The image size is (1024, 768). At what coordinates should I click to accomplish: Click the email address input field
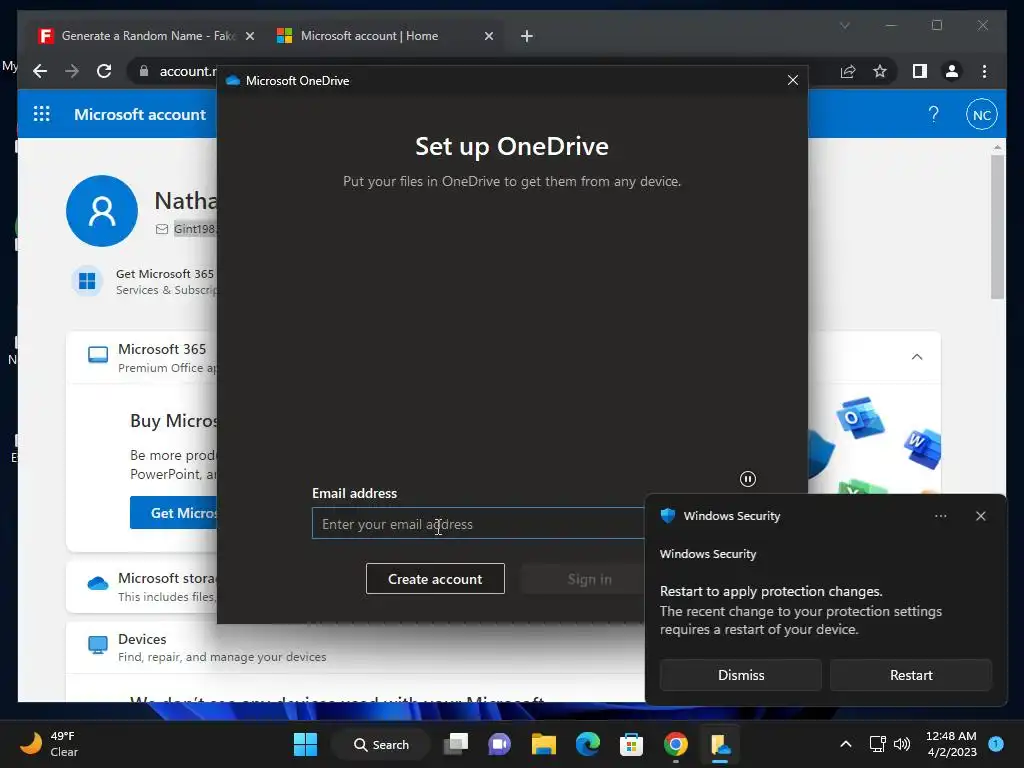coord(478,524)
